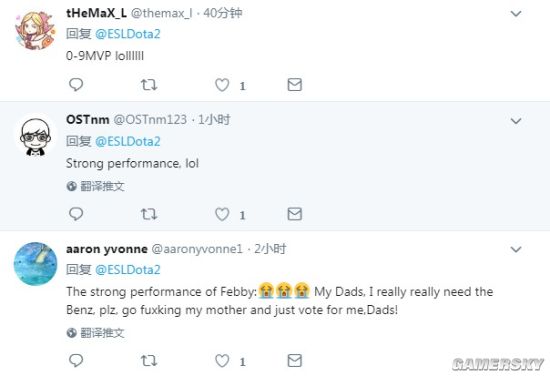This screenshot has height=376, width=550.
Task: Open @ESLDota2 mention in tHeMaX_L's reply
Action: coord(128,34)
